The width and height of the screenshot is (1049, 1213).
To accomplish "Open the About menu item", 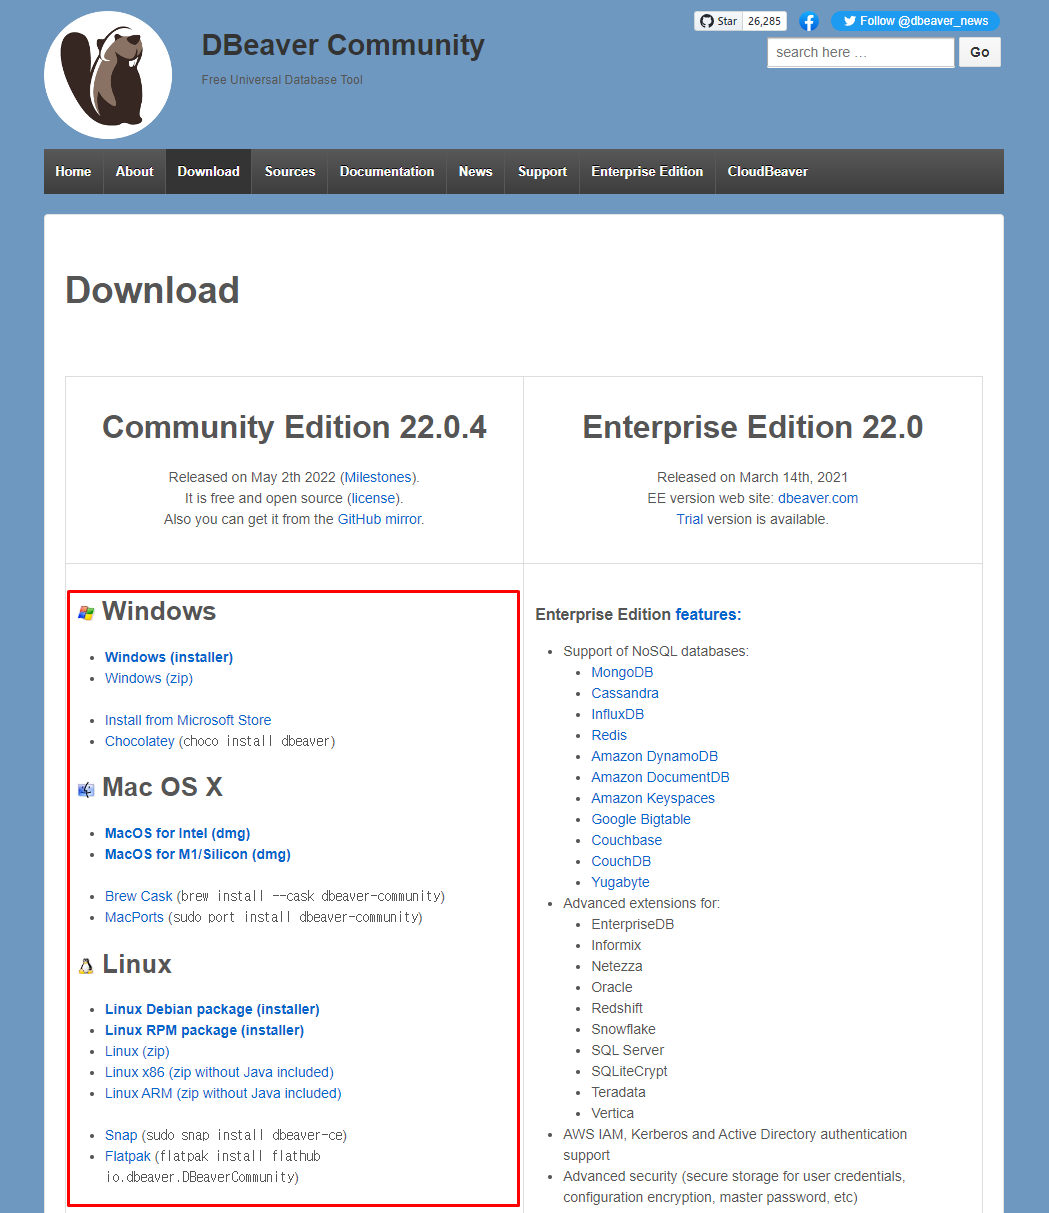I will (x=134, y=171).
